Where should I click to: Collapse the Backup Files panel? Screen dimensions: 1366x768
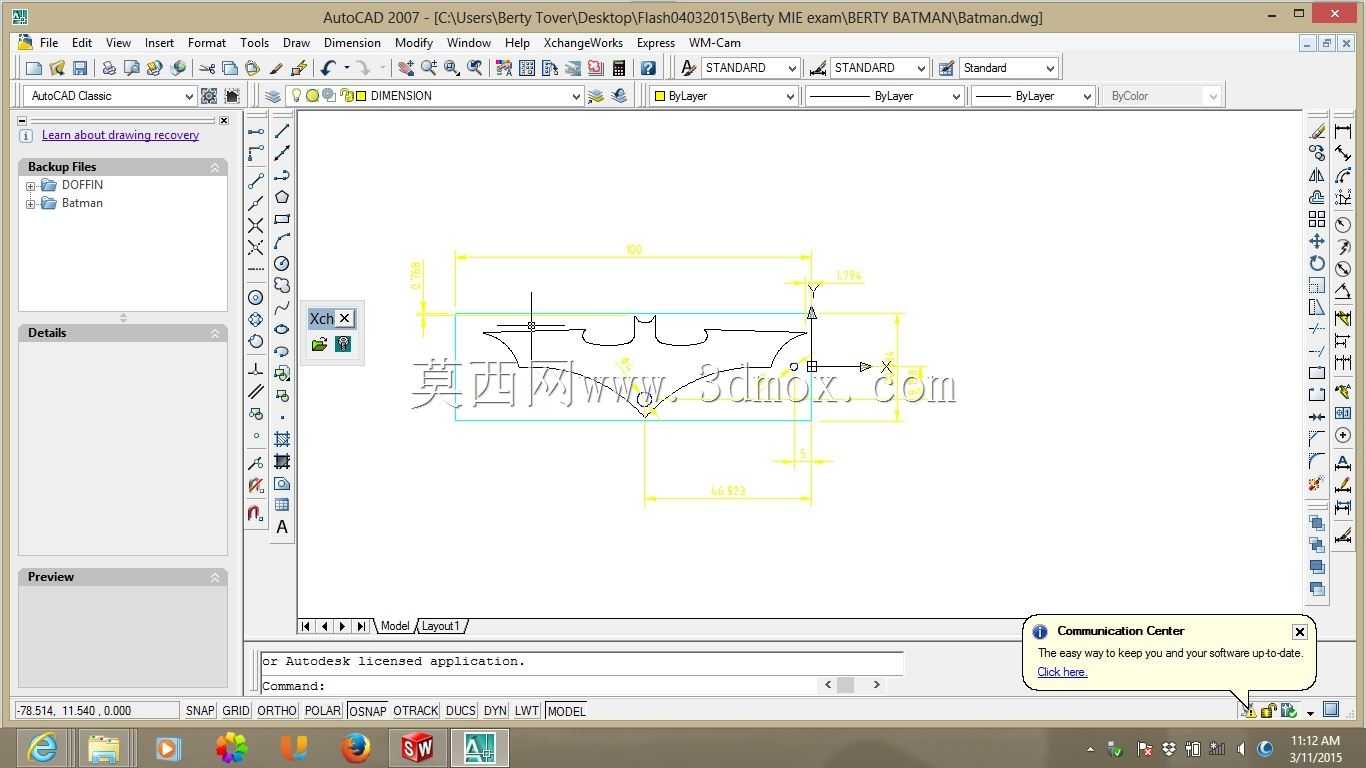pyautogui.click(x=214, y=167)
